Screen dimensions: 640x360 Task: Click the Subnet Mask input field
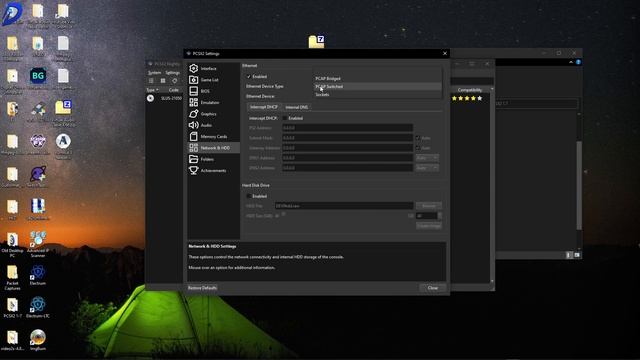click(x=347, y=138)
